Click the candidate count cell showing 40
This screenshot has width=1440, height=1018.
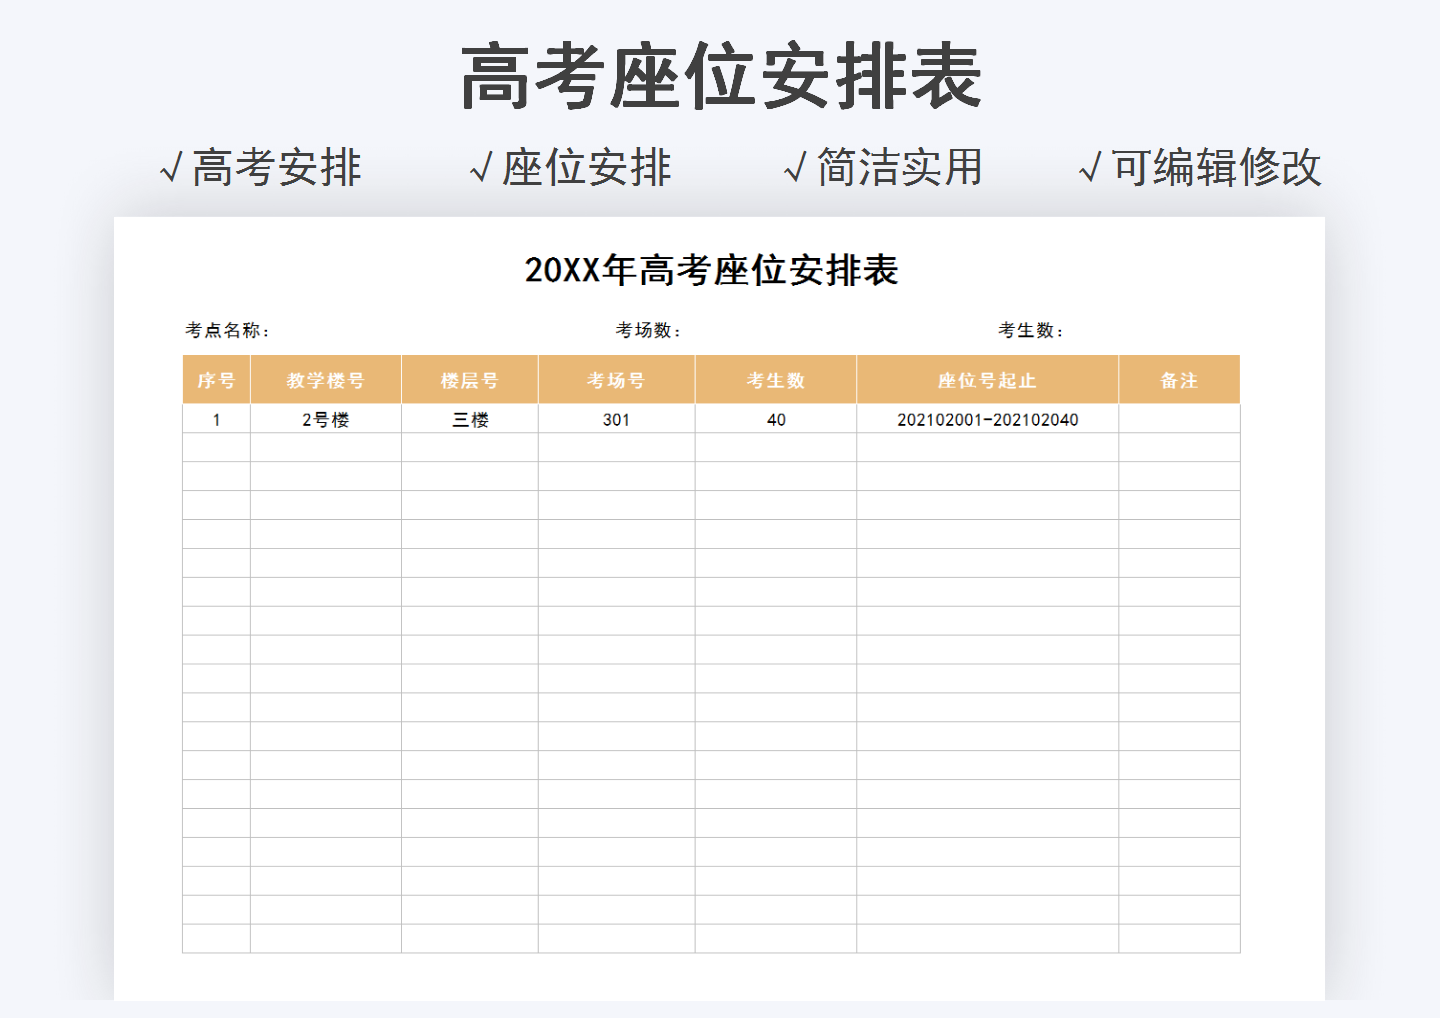pos(776,419)
